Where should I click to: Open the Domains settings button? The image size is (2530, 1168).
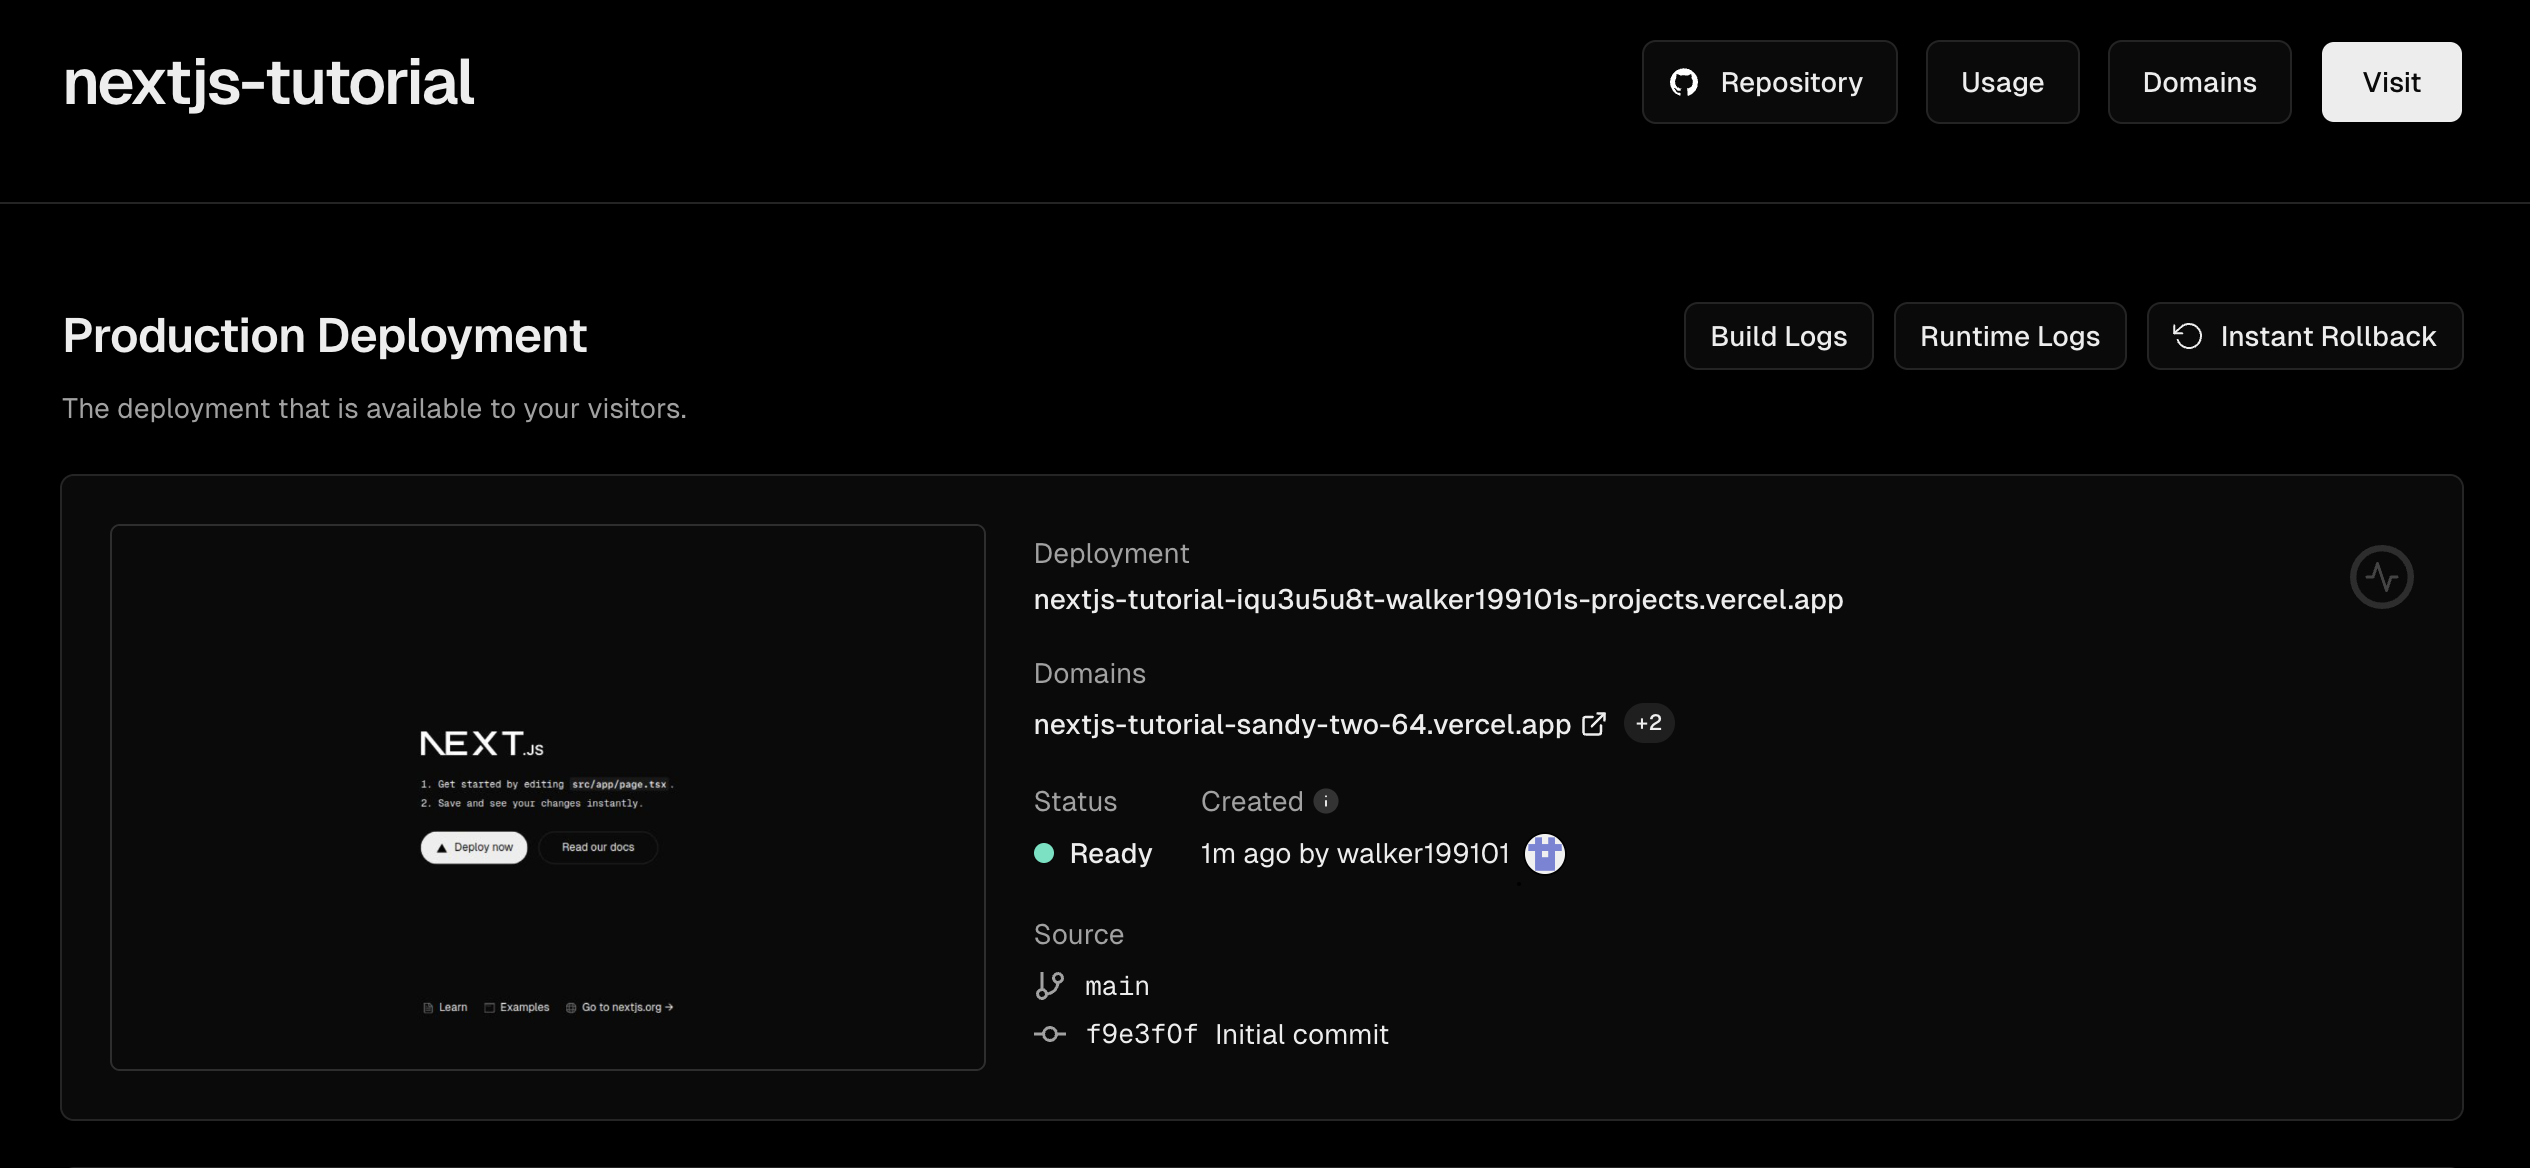coord(2199,82)
